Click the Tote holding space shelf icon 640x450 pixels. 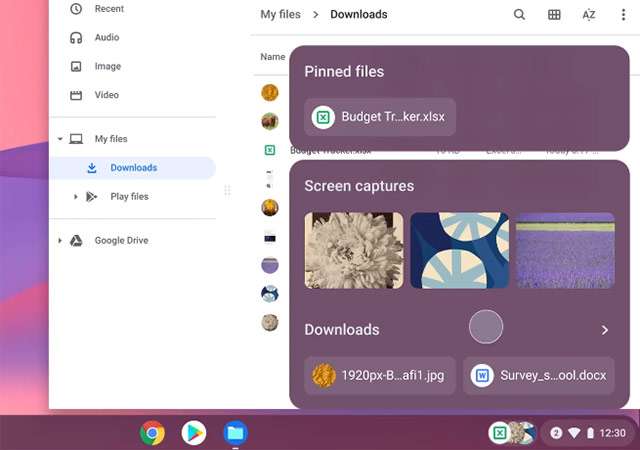(x=511, y=433)
